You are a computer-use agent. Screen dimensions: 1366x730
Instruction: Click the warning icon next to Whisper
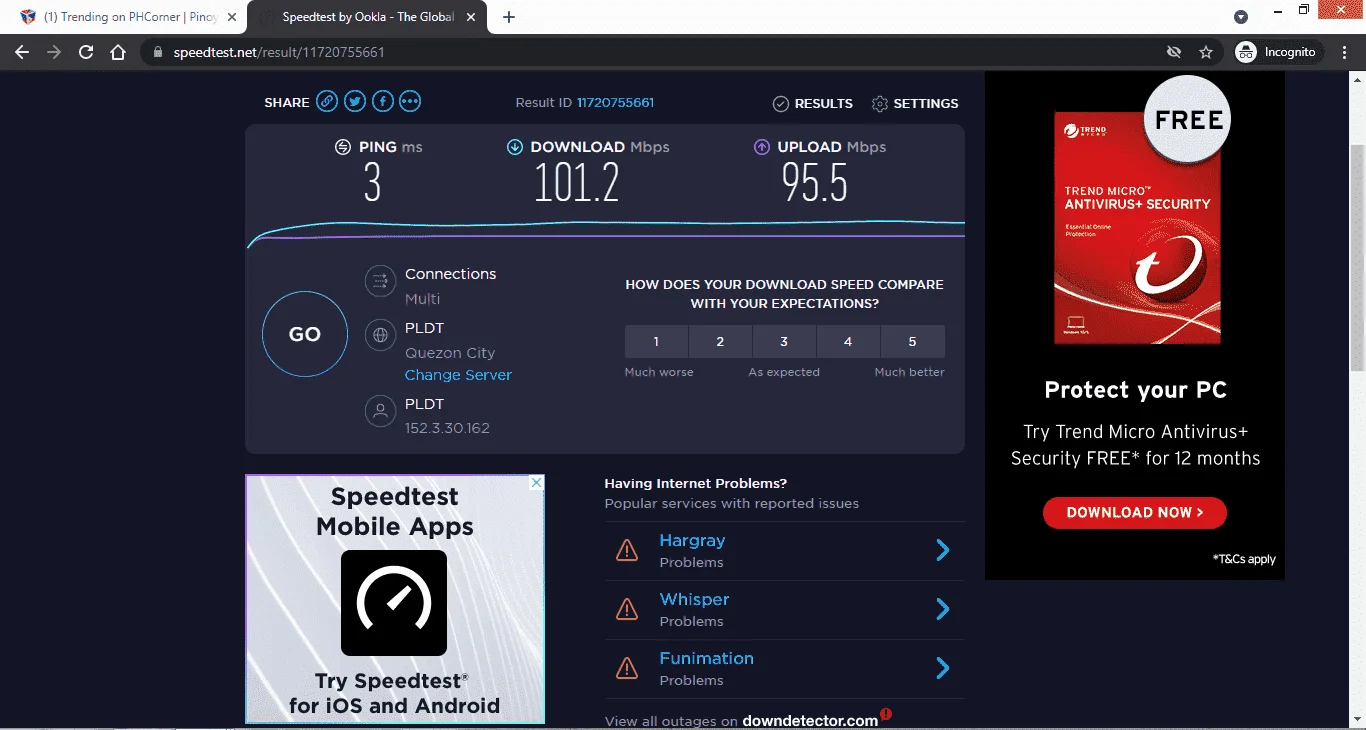coord(627,609)
